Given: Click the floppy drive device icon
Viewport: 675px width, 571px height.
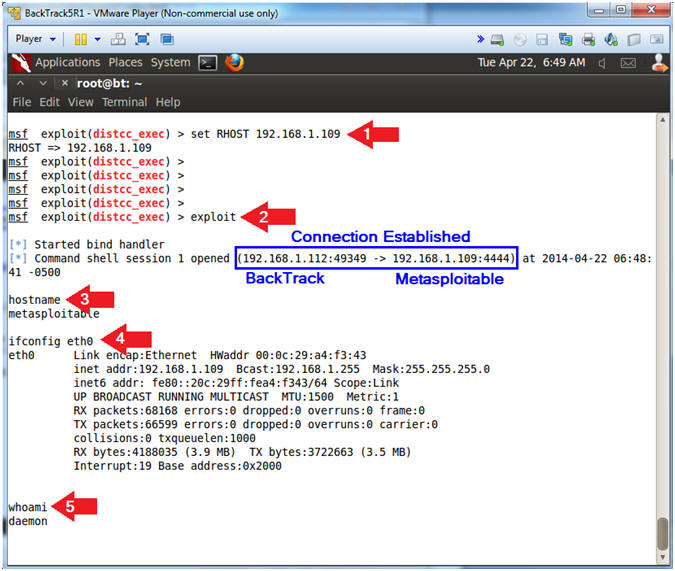Looking at the screenshot, I should pyautogui.click(x=542, y=40).
